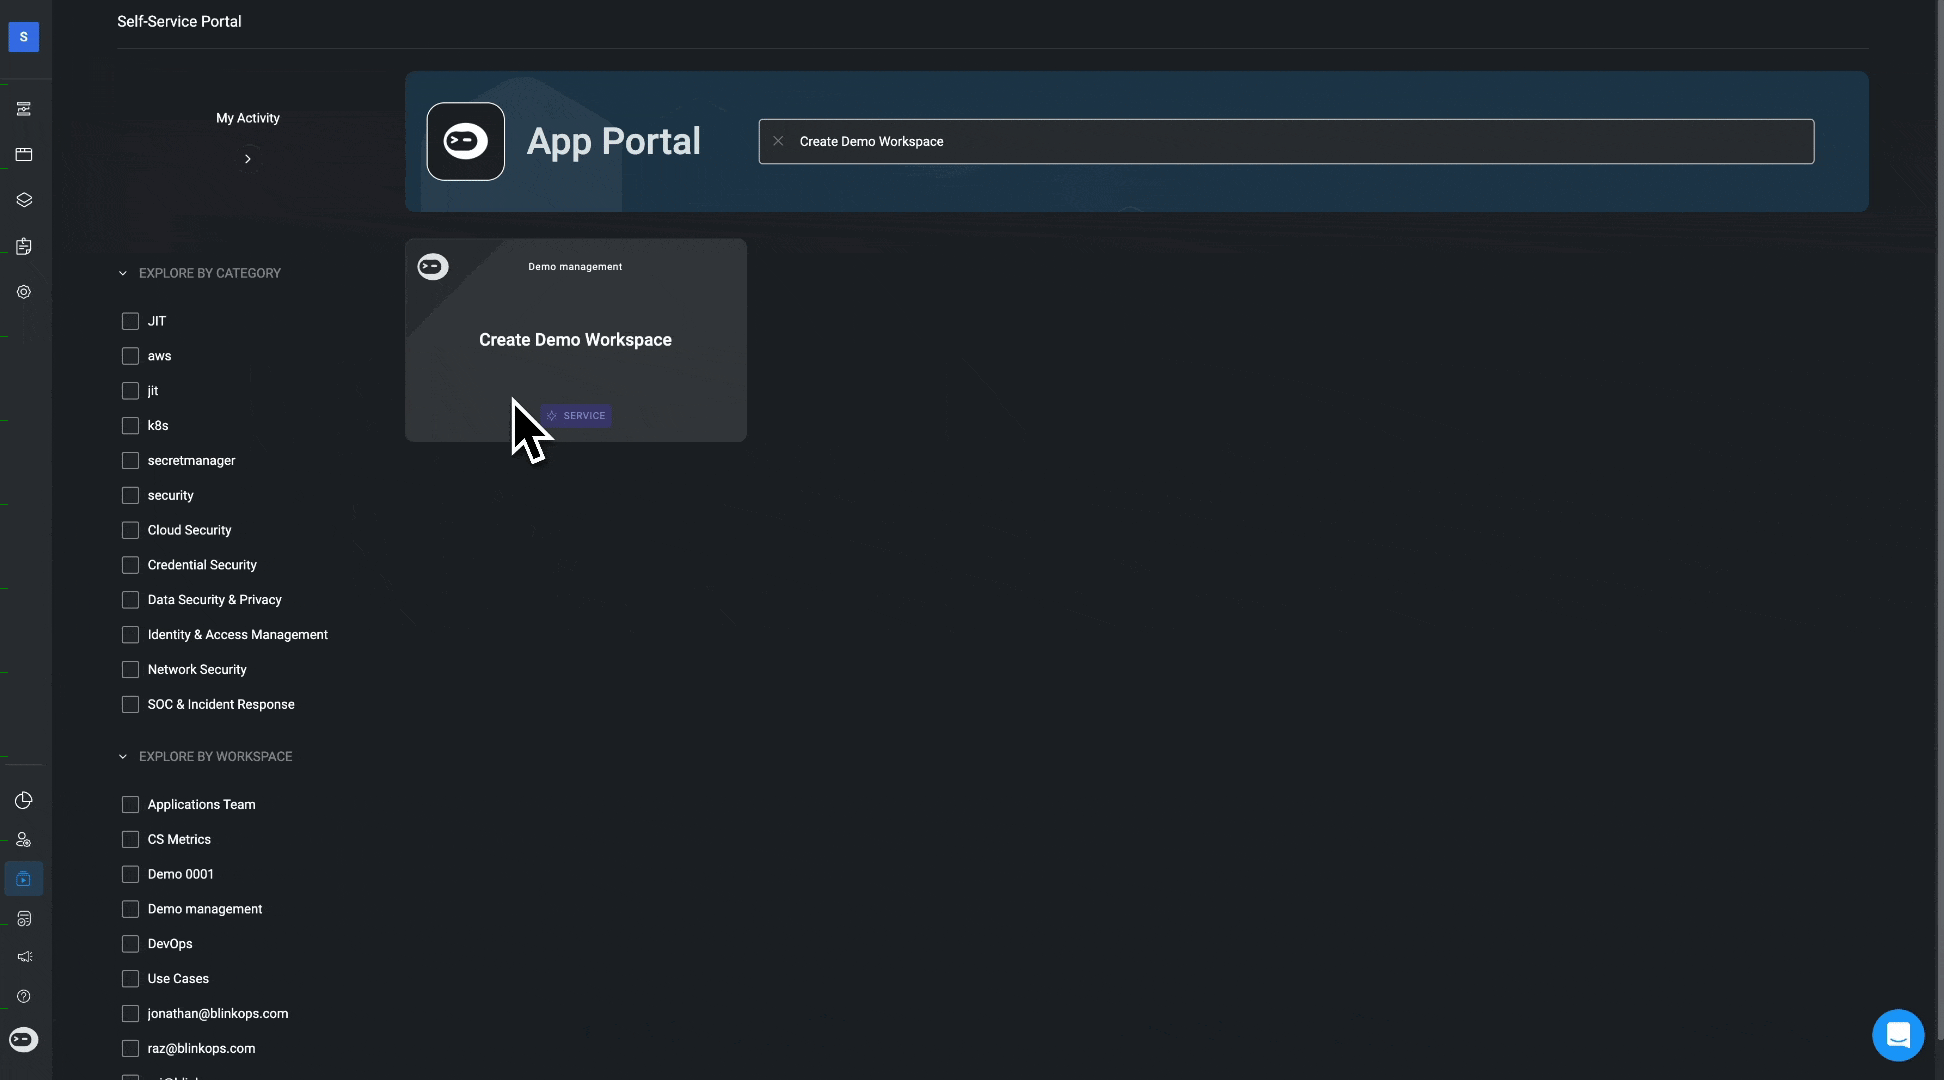Open the help question mark icon
The width and height of the screenshot is (1944, 1080).
[24, 996]
